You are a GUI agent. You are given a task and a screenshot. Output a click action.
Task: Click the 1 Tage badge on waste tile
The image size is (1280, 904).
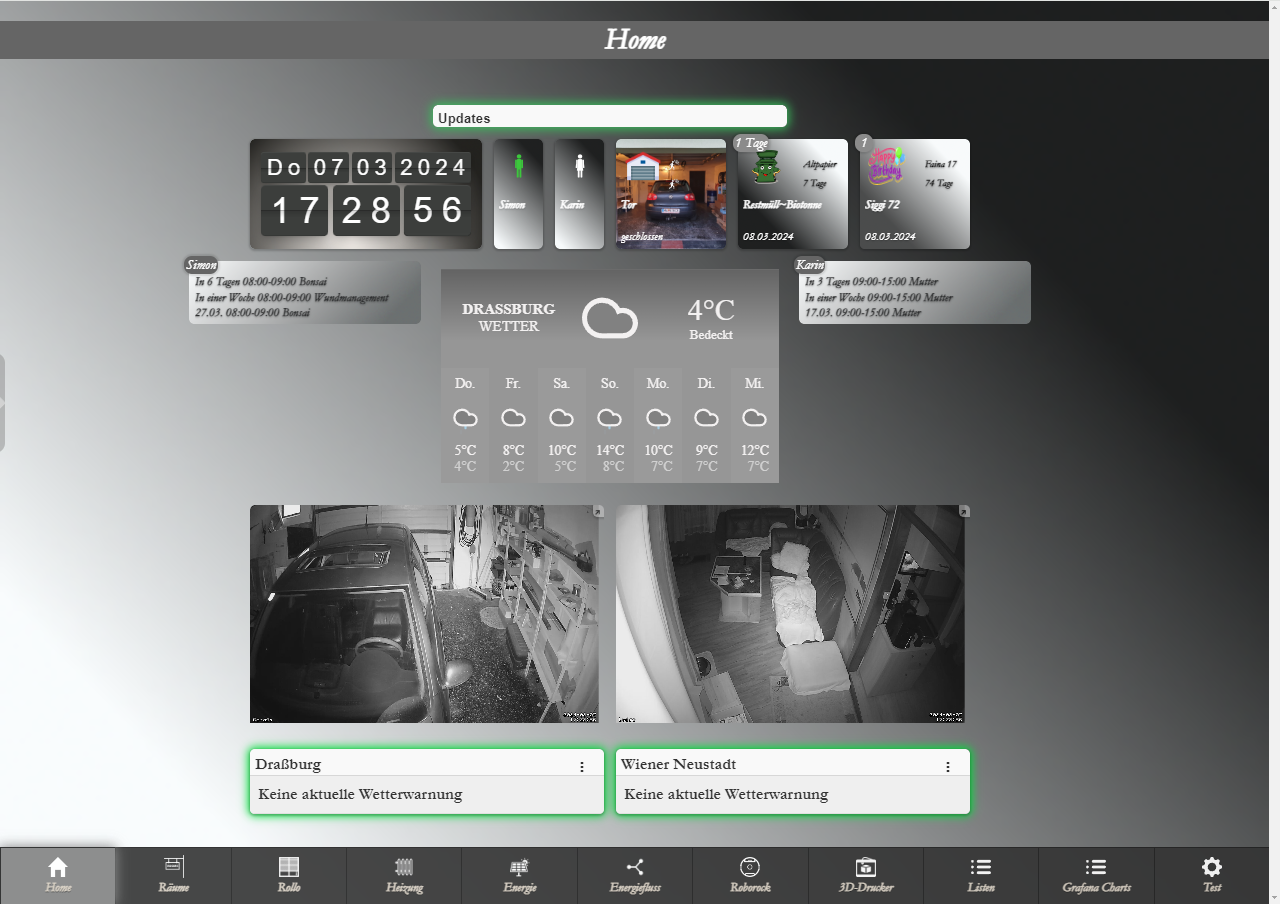(751, 143)
